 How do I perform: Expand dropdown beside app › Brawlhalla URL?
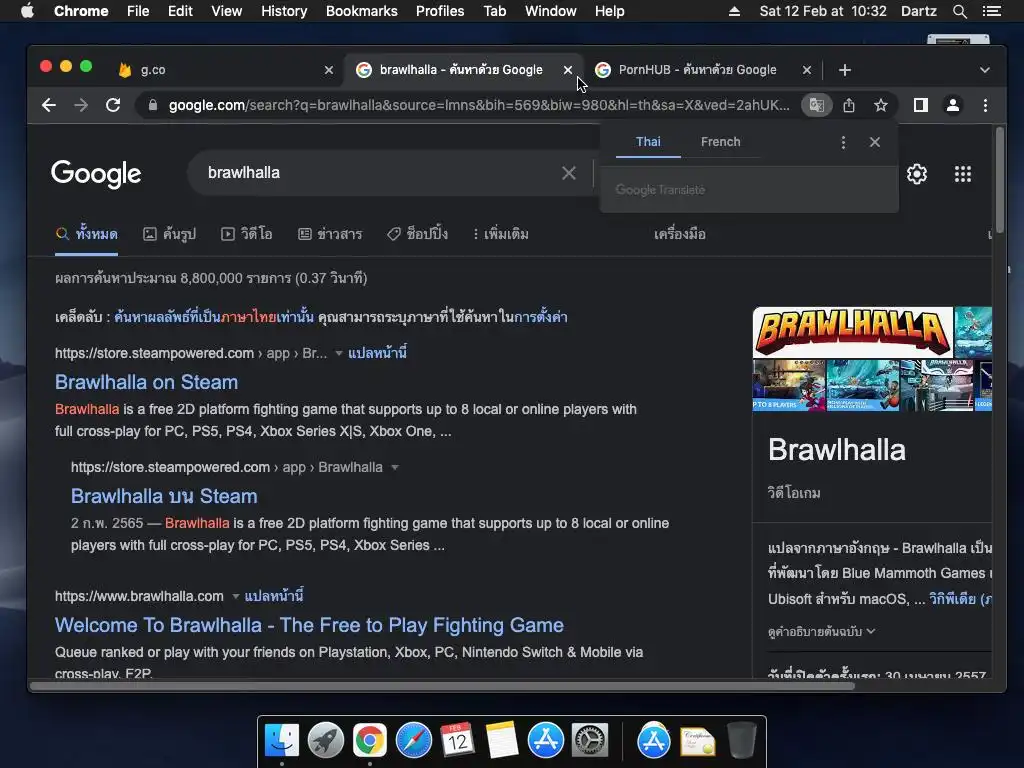pos(394,468)
